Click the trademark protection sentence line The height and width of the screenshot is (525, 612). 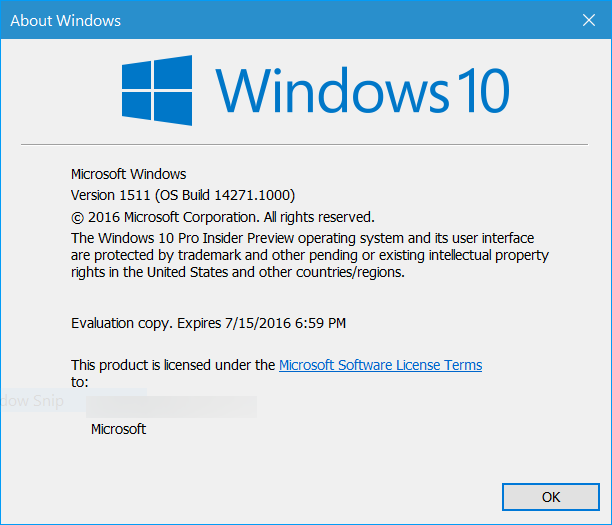coord(310,255)
